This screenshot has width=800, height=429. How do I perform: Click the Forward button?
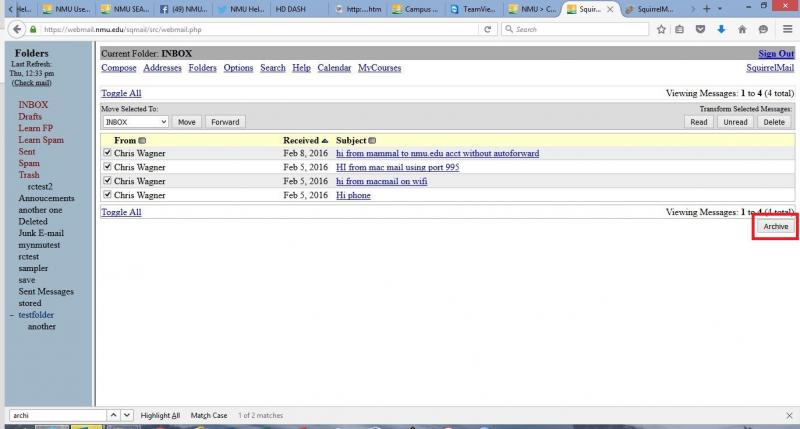(x=225, y=122)
